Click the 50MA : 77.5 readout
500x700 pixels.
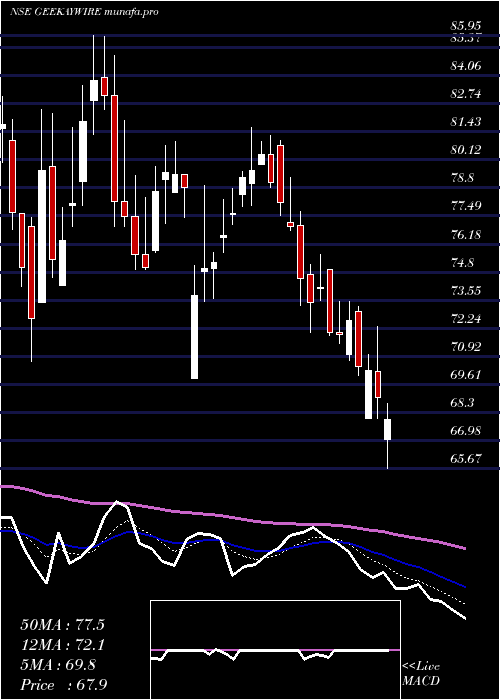(63, 625)
